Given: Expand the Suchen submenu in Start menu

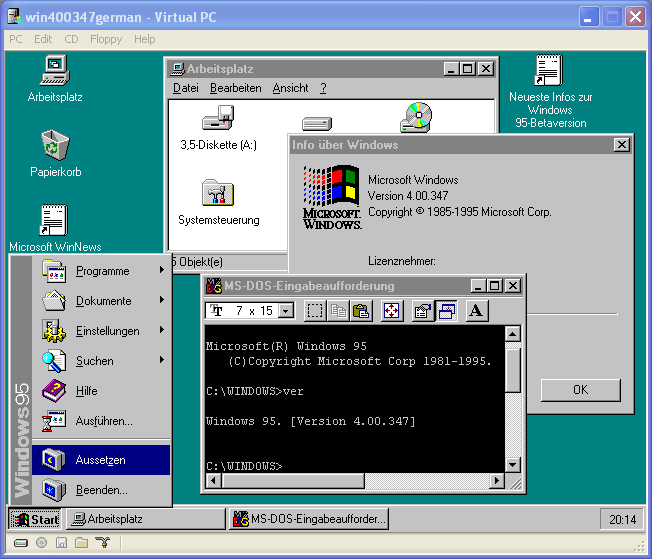Looking at the screenshot, I should (x=101, y=361).
